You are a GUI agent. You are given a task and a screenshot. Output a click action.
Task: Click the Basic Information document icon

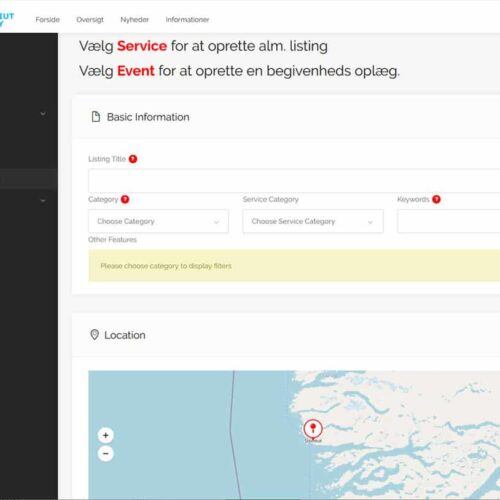(x=96, y=117)
